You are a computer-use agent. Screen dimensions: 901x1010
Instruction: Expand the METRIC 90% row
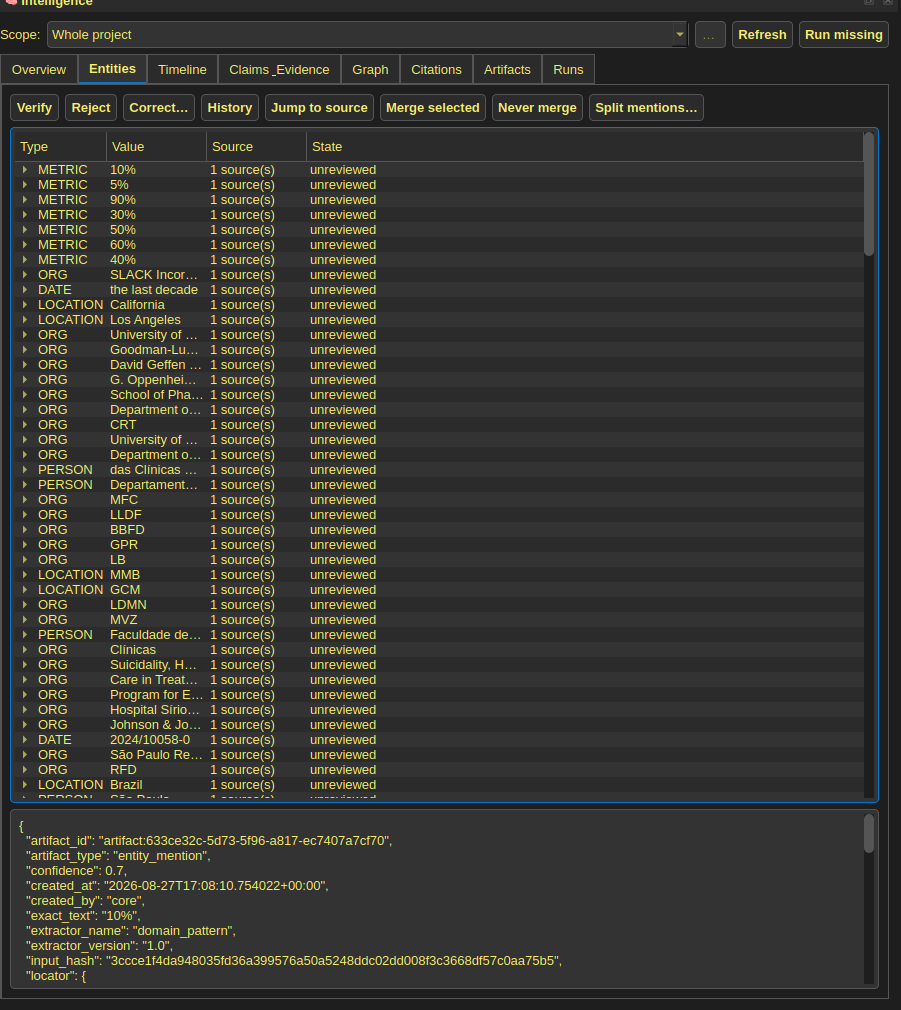click(x=24, y=200)
